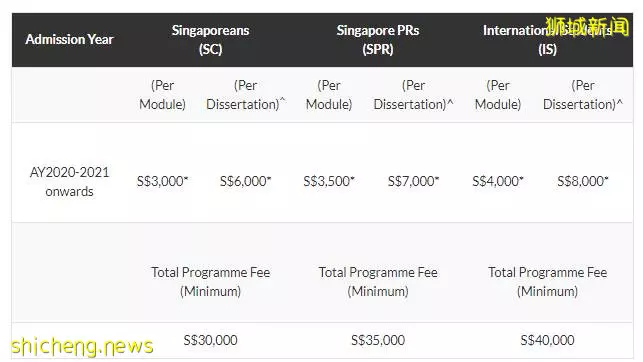Screen dimensions: 643x362
Task: Click the International Students (IS) header
Action: (547, 40)
